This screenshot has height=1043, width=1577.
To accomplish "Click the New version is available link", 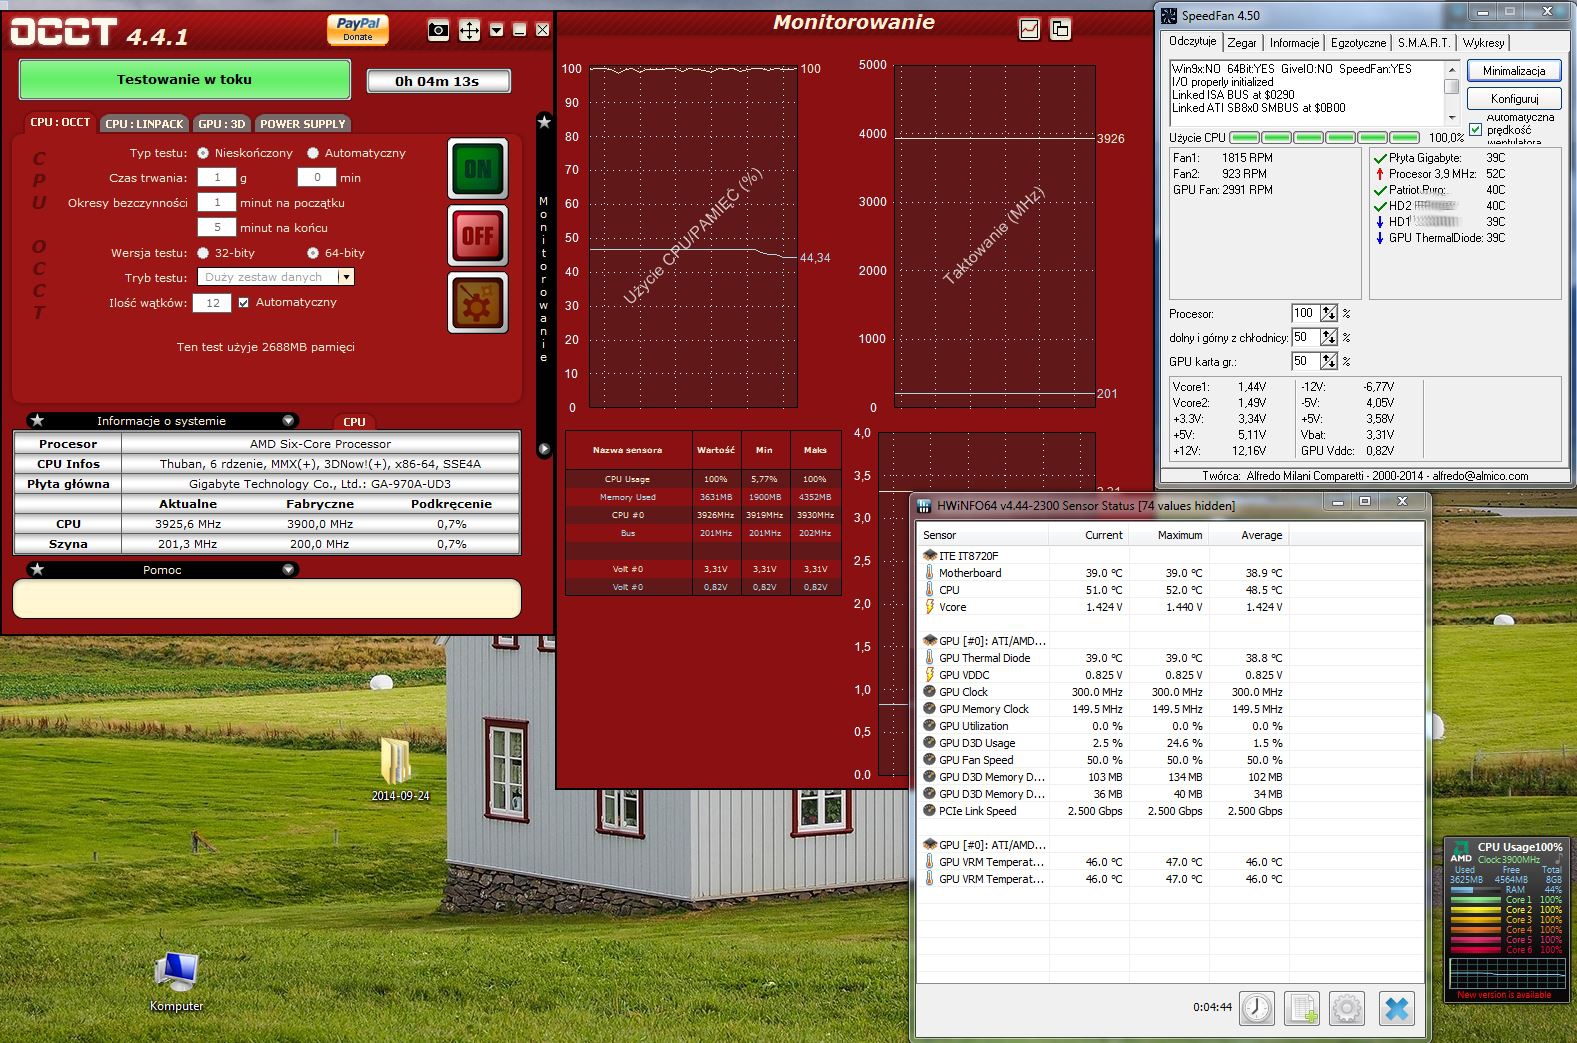I will point(1503,995).
